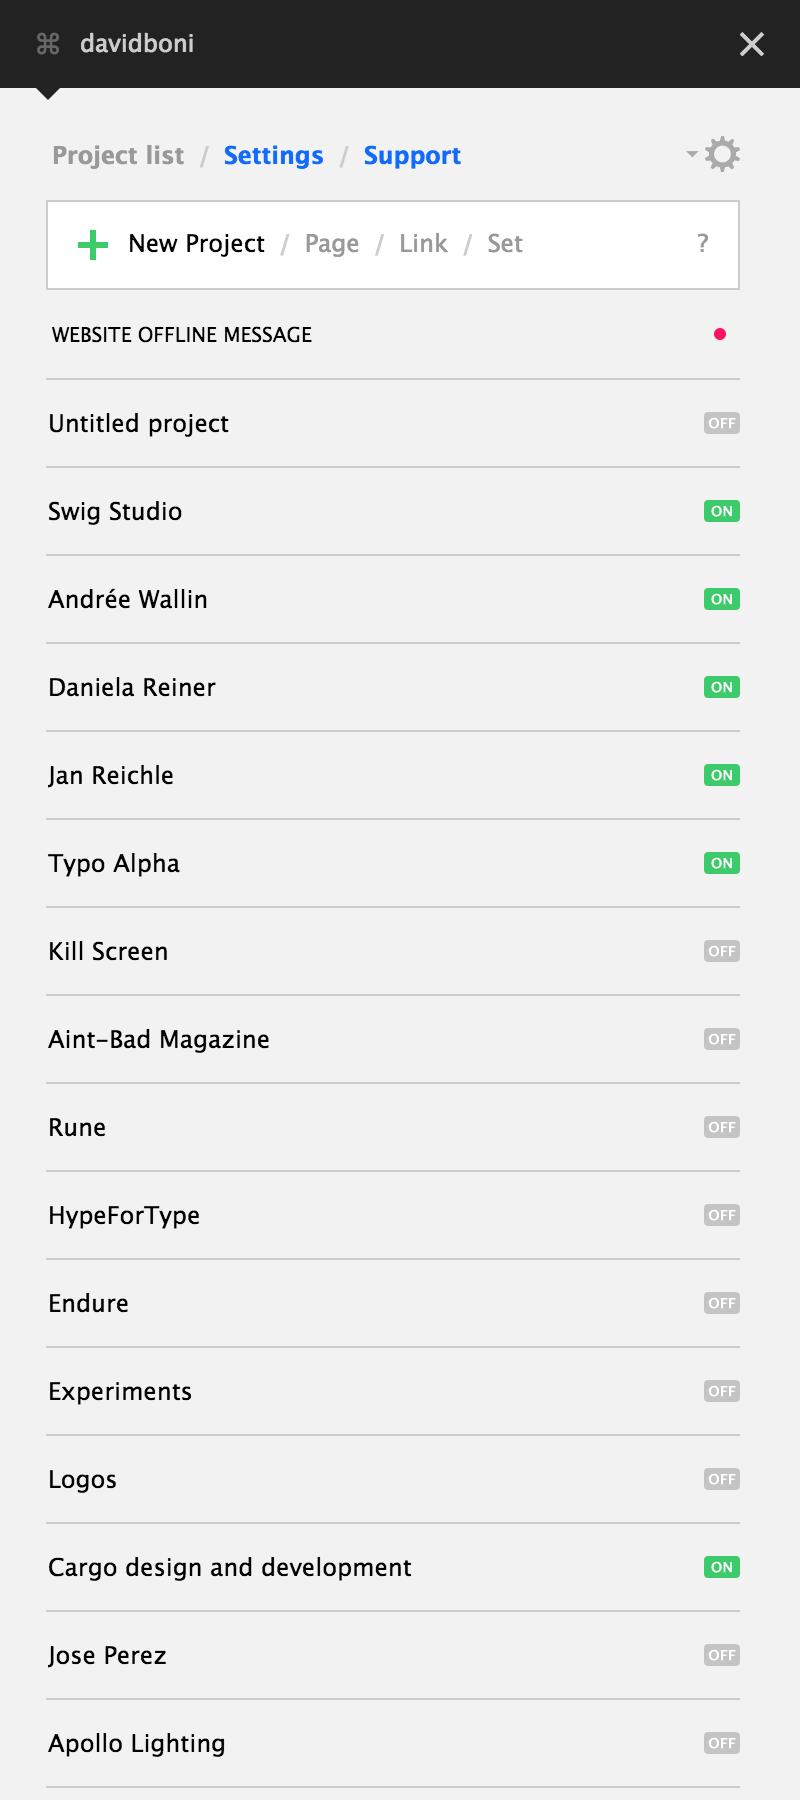
Task: Select the HypeForType project row
Action: pyautogui.click(x=124, y=1215)
